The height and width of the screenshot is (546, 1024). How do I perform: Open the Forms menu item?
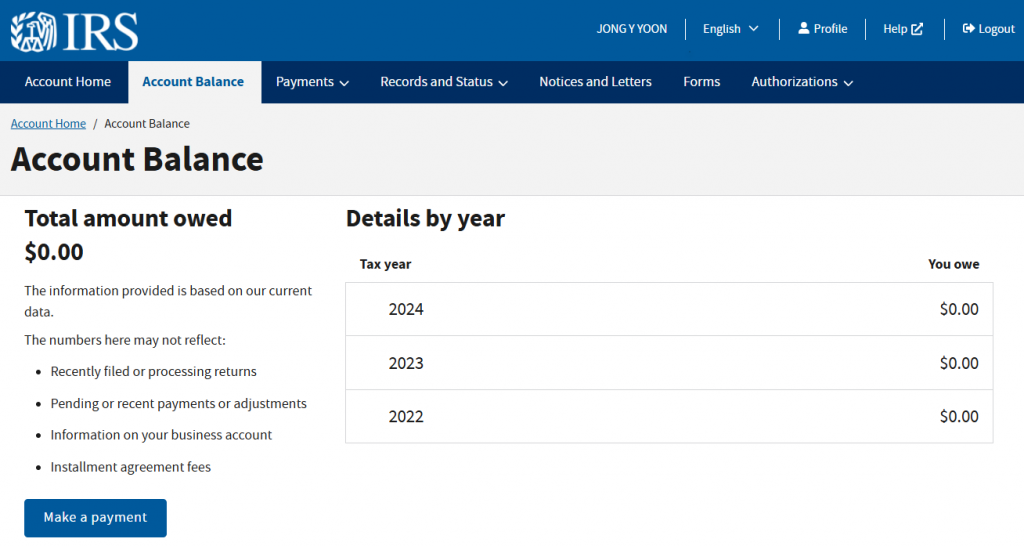click(701, 82)
